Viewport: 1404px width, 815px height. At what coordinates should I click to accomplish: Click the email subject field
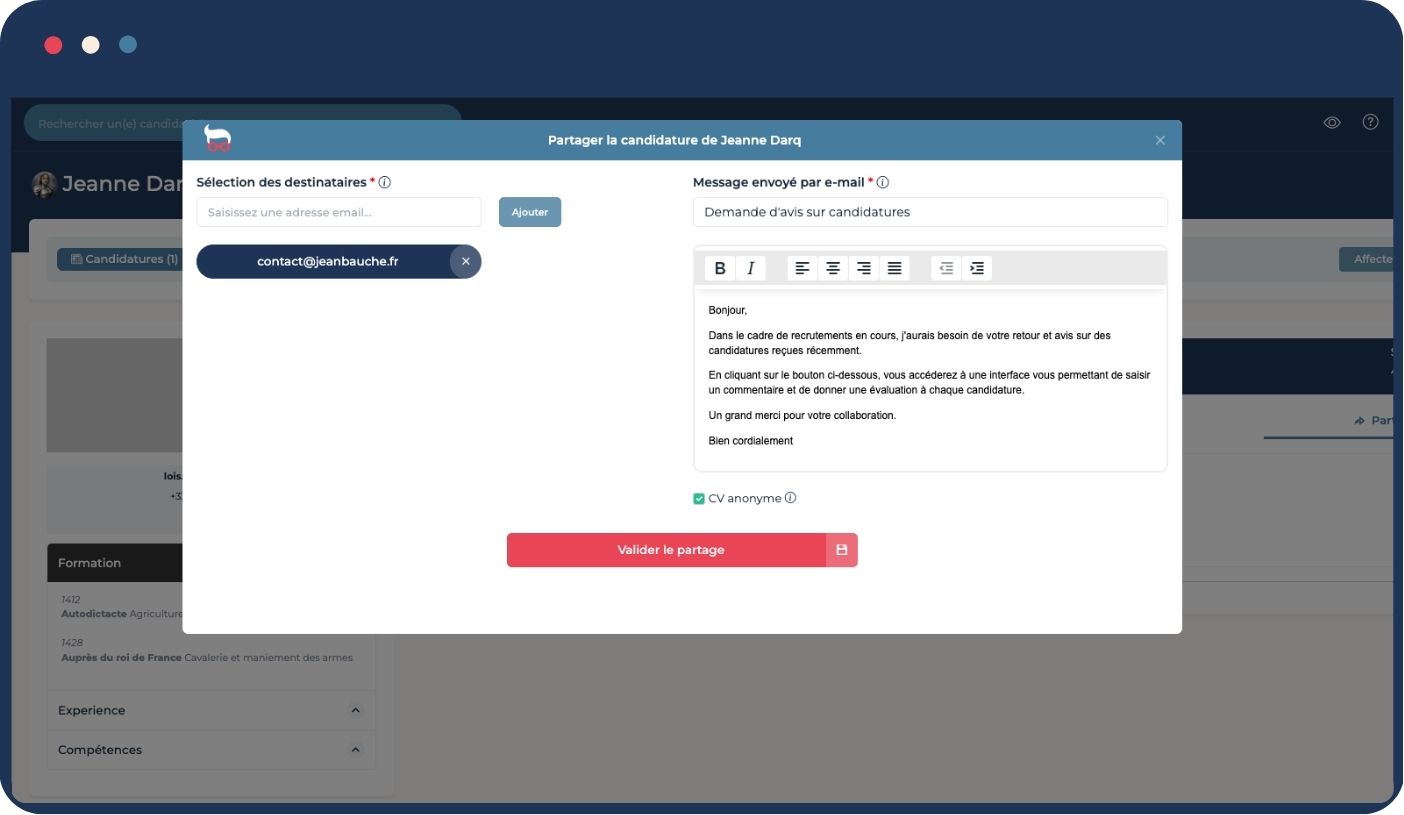[x=930, y=212]
